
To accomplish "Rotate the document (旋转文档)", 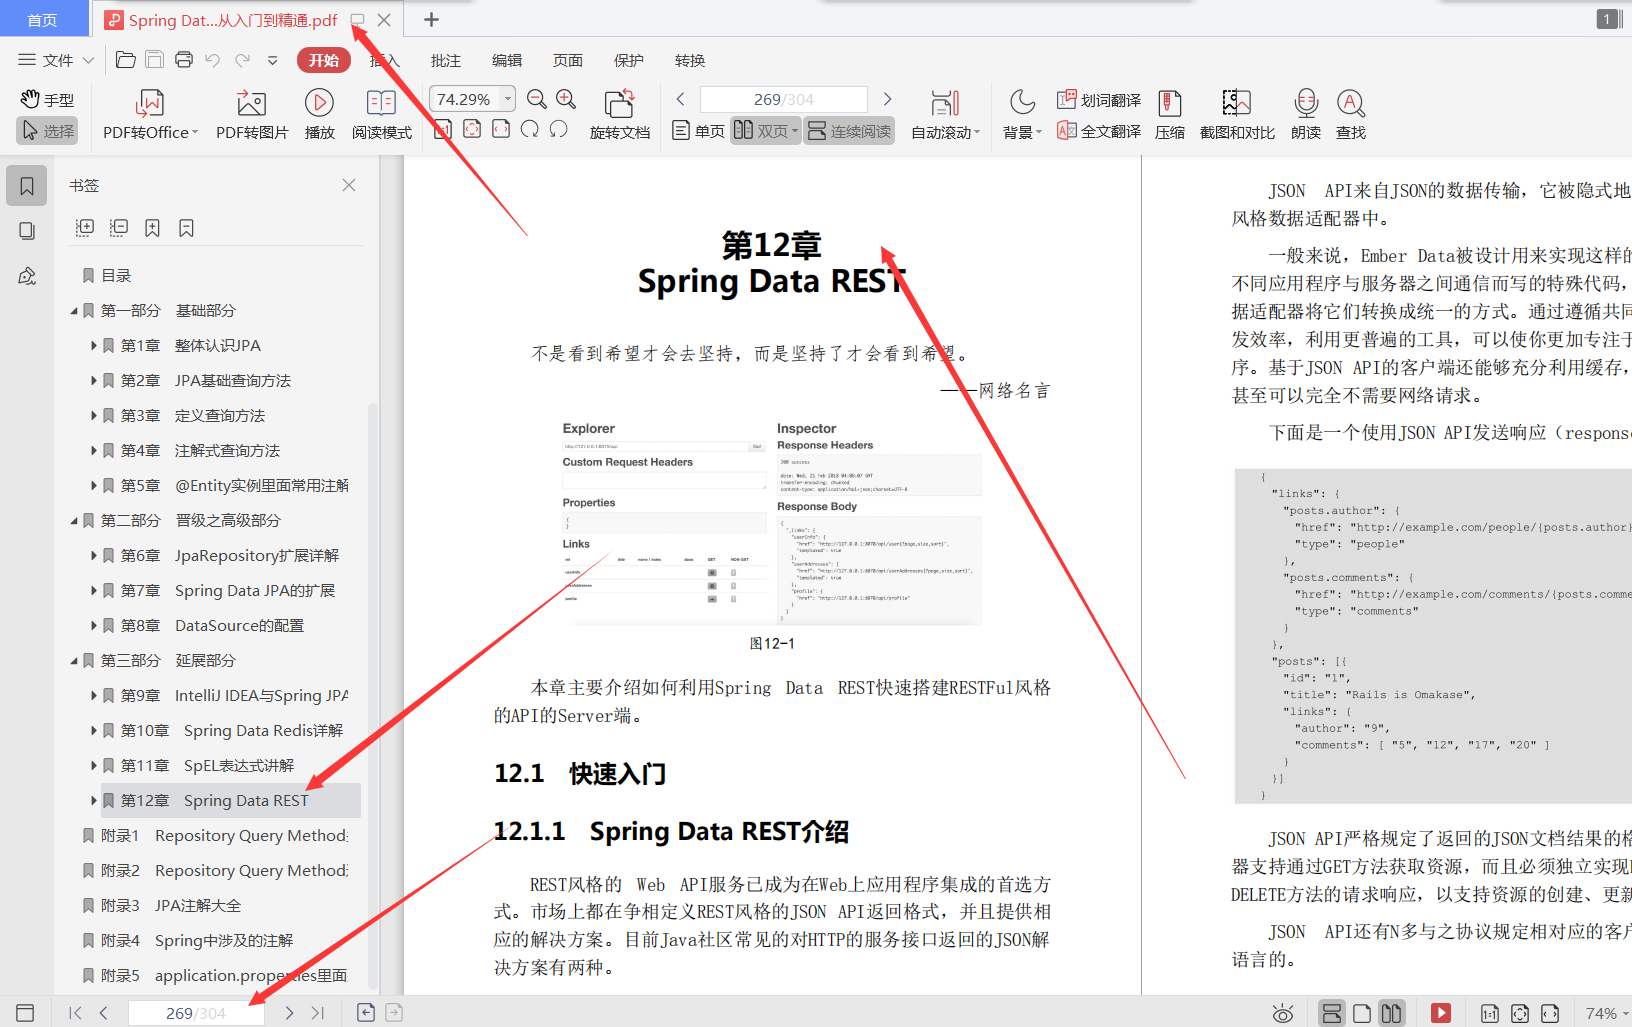I will (x=619, y=115).
